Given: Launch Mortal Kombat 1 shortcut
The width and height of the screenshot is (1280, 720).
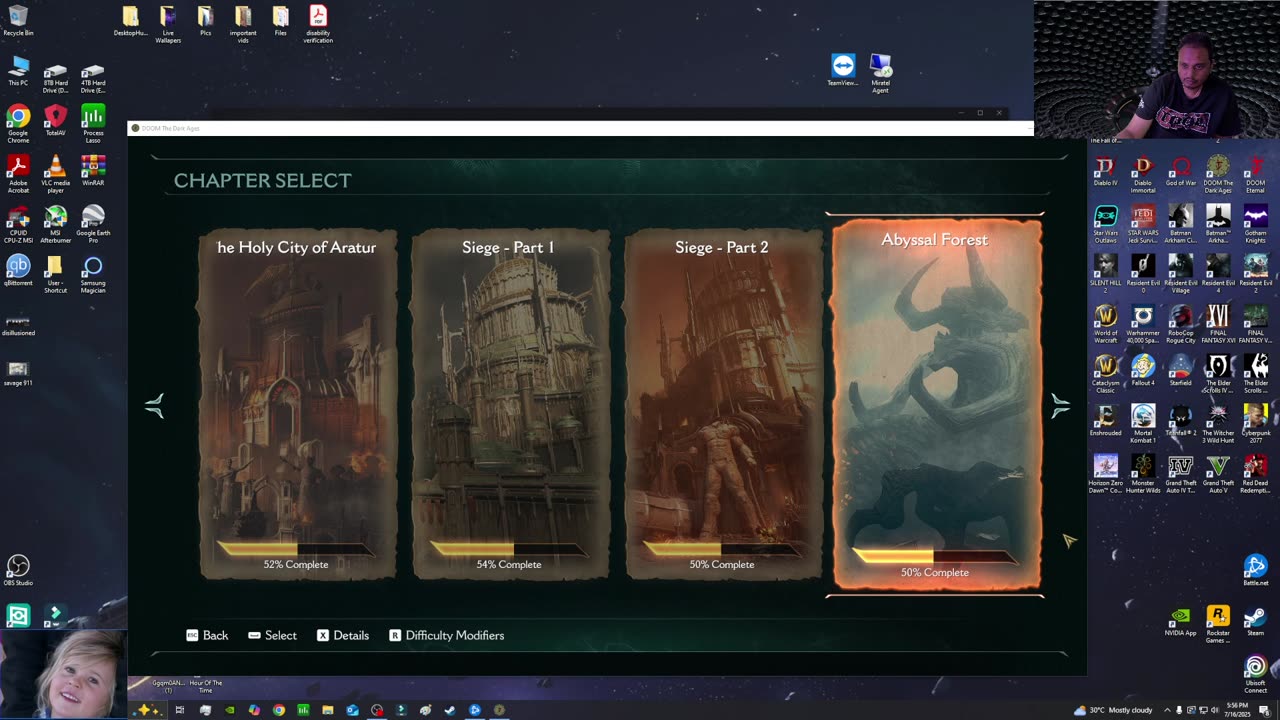Looking at the screenshot, I should pyautogui.click(x=1143, y=424).
